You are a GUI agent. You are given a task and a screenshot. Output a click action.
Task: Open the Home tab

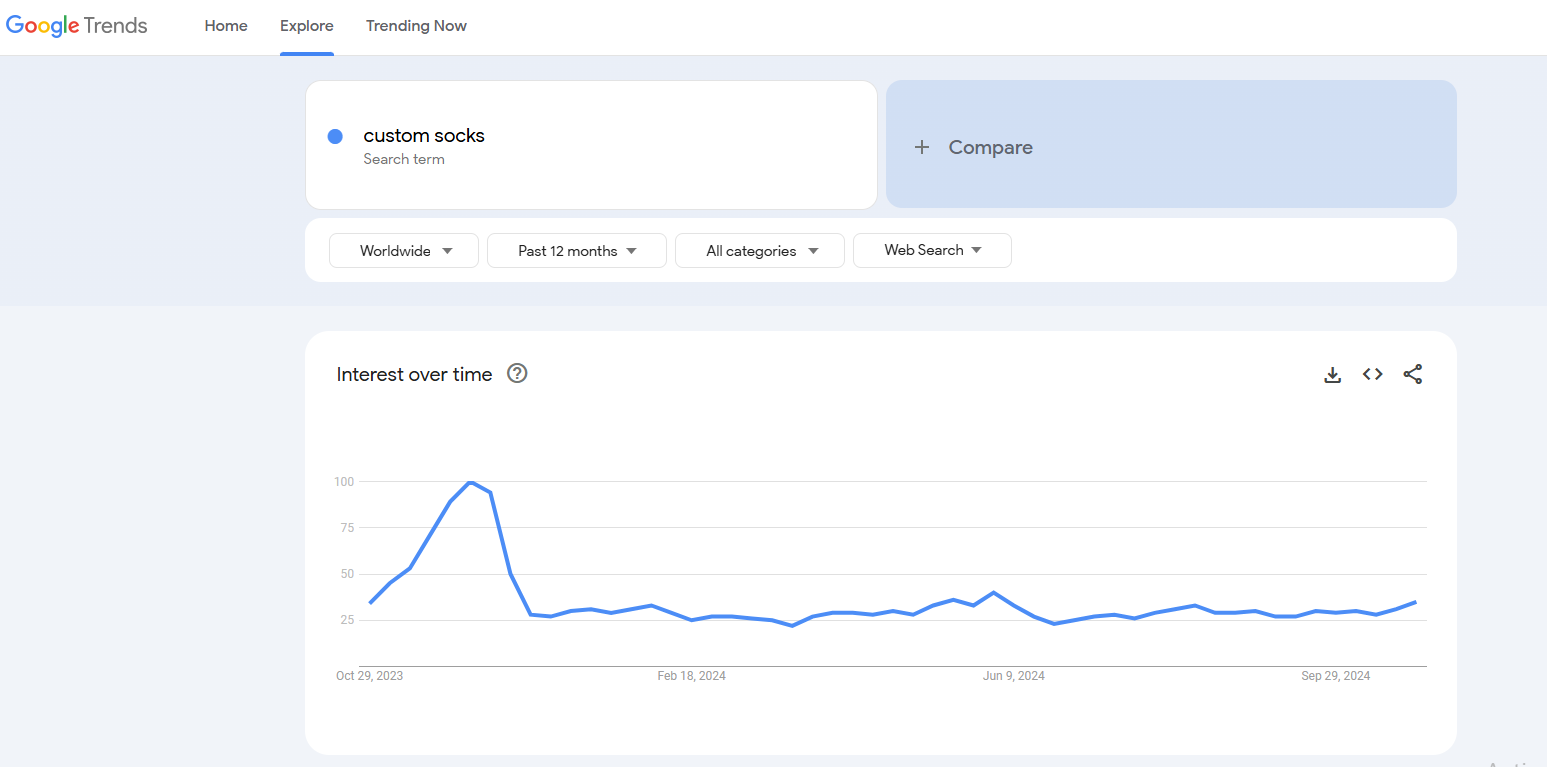(x=226, y=26)
